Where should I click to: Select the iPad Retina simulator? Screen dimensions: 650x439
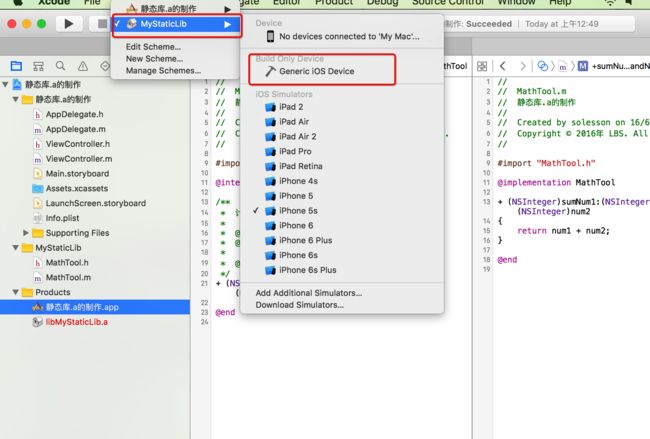pos(301,166)
